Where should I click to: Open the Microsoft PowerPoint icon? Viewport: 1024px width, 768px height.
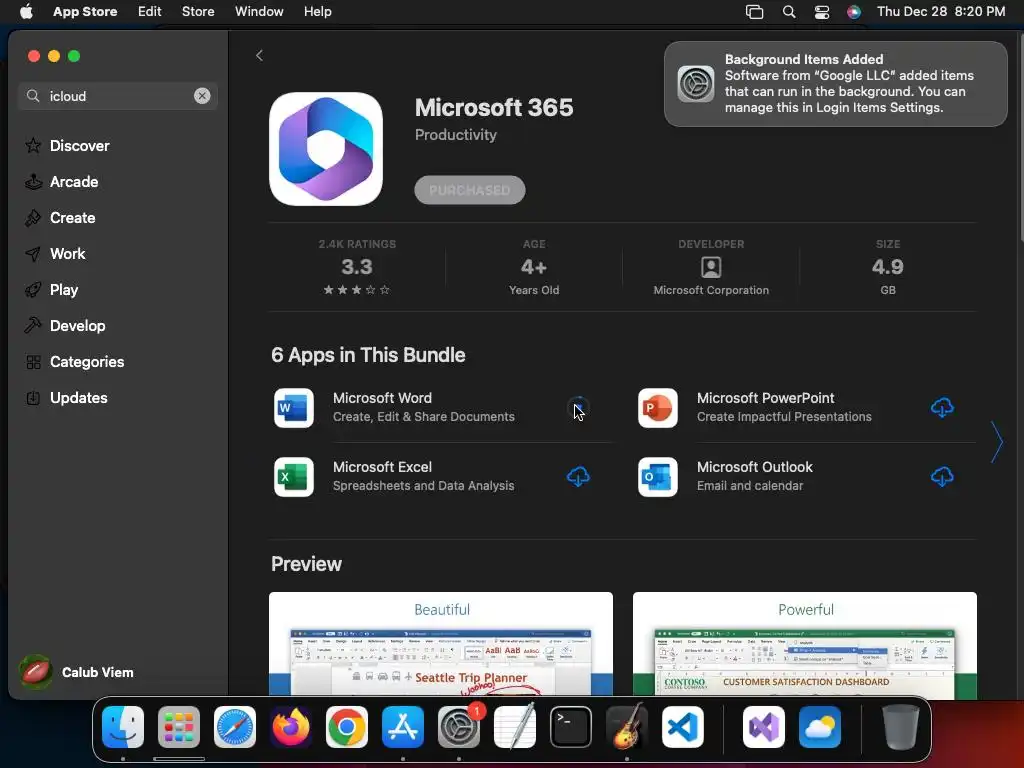point(658,408)
